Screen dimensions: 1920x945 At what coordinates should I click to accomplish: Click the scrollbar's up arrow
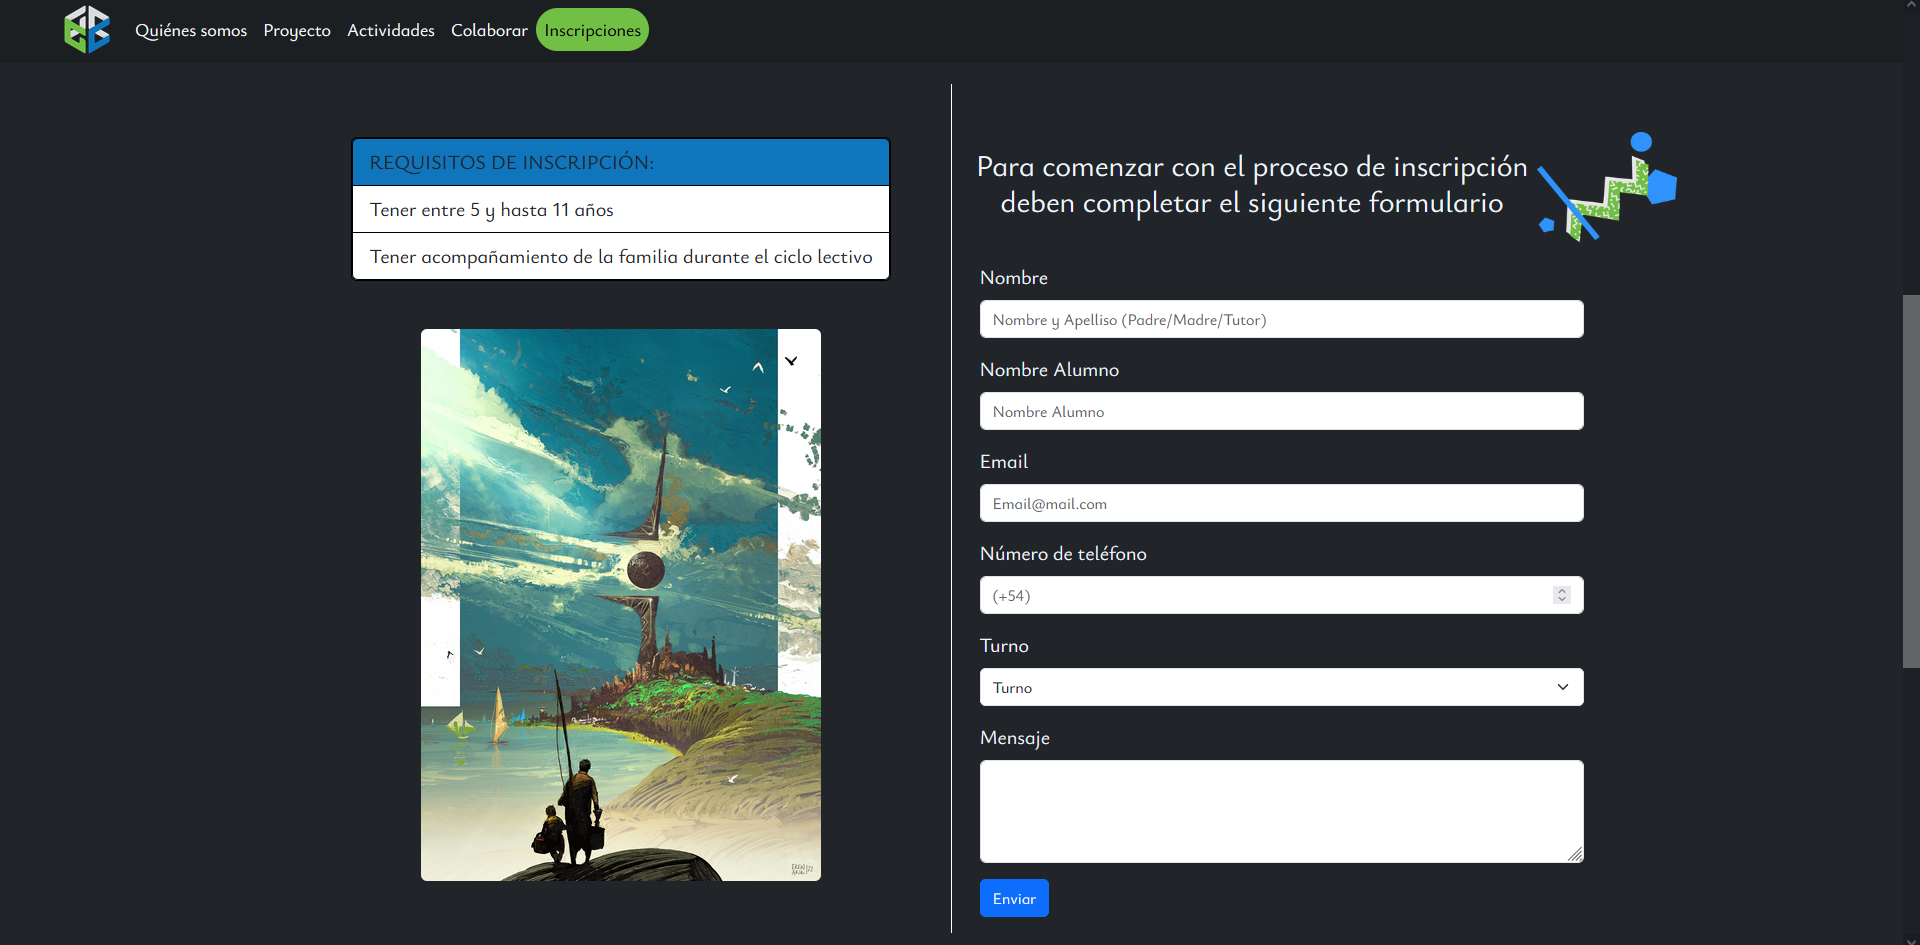(x=1911, y=5)
